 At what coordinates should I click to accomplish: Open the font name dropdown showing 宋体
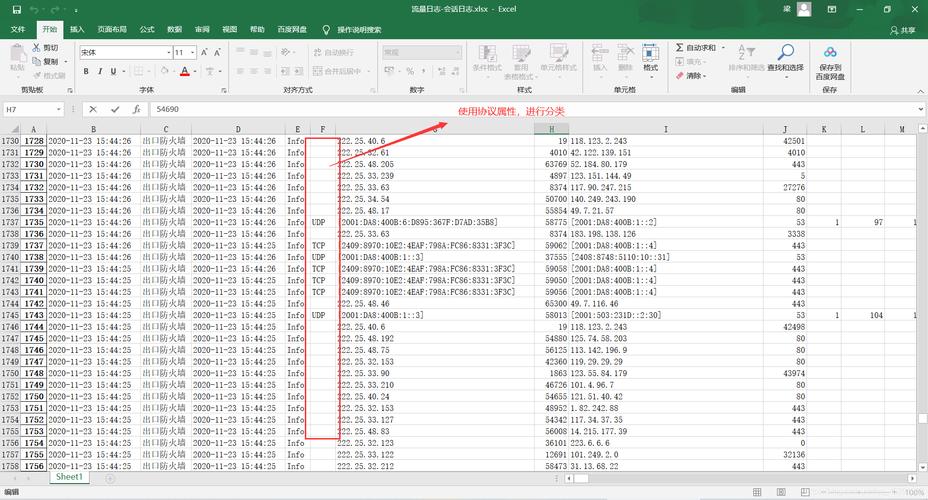tap(168, 53)
